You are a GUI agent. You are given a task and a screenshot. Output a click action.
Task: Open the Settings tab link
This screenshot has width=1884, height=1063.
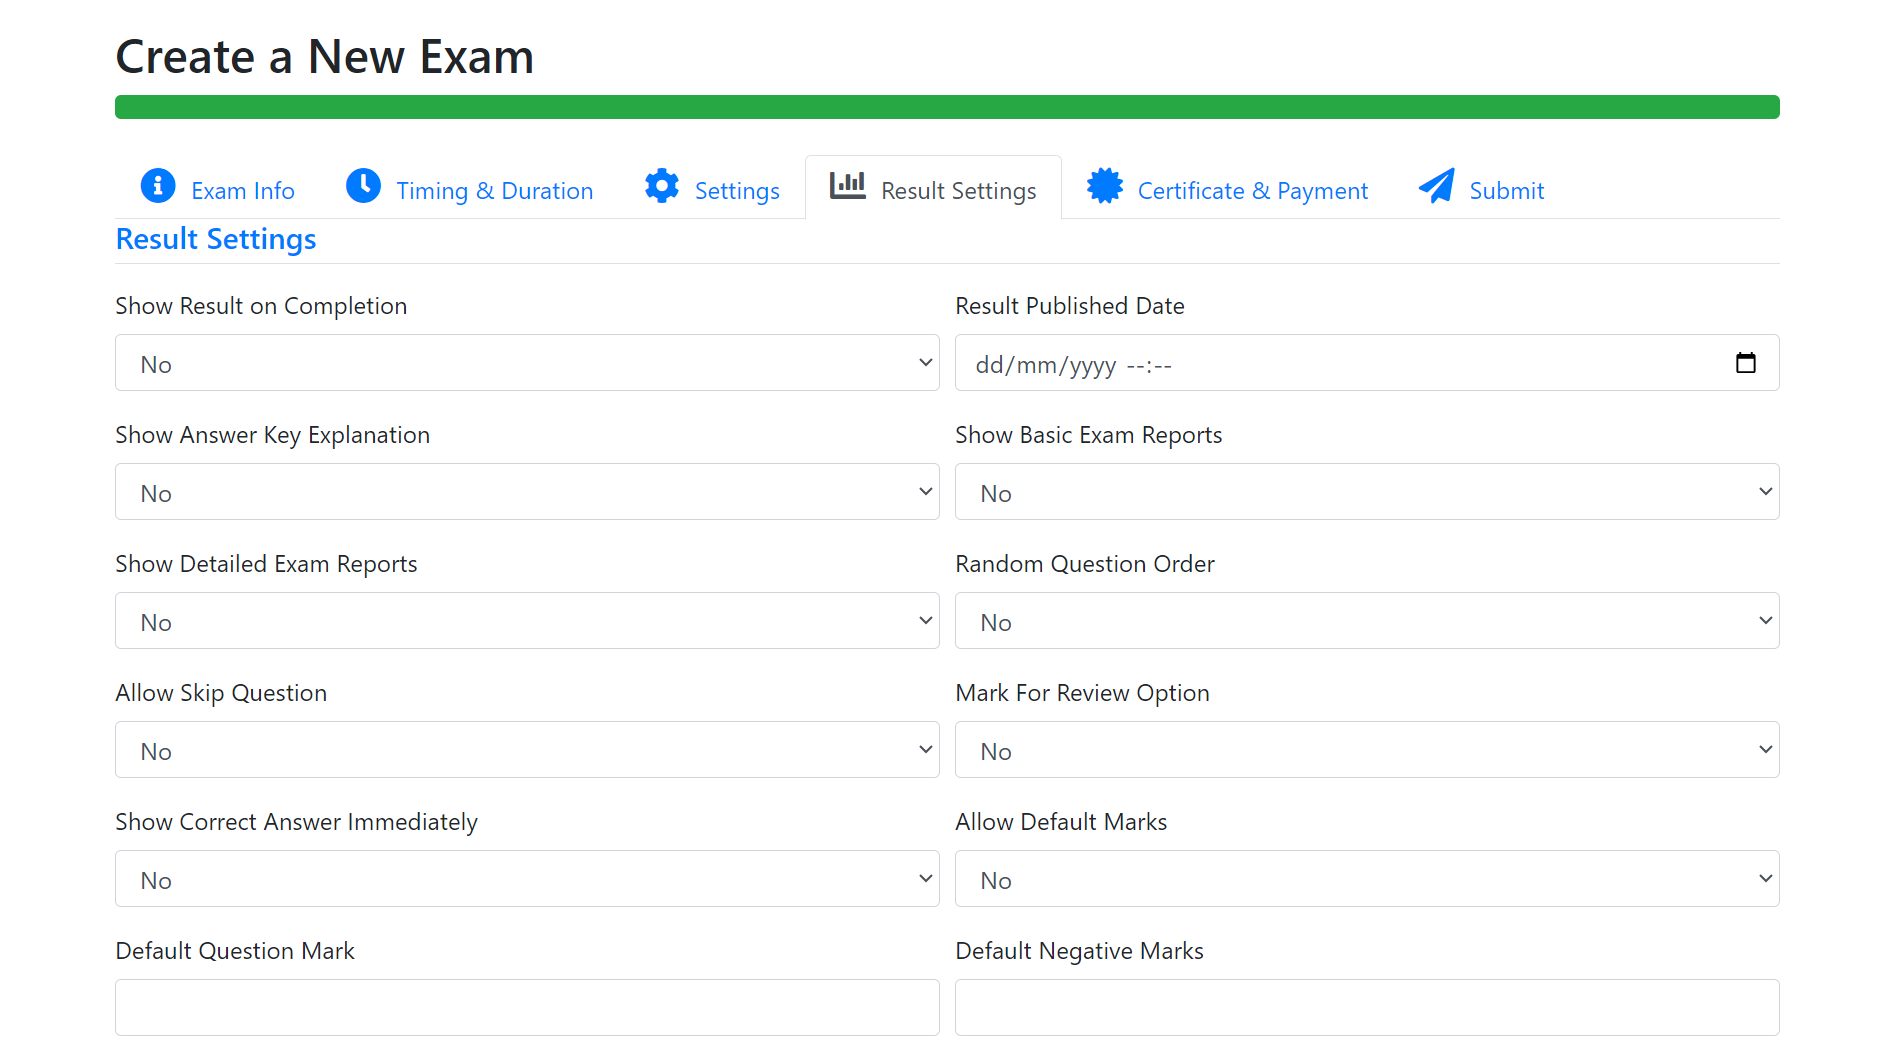point(737,191)
